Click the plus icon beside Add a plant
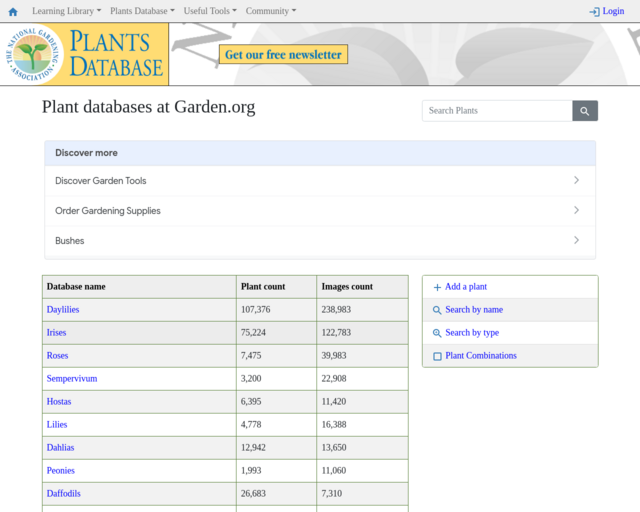640x512 pixels. 437,287
